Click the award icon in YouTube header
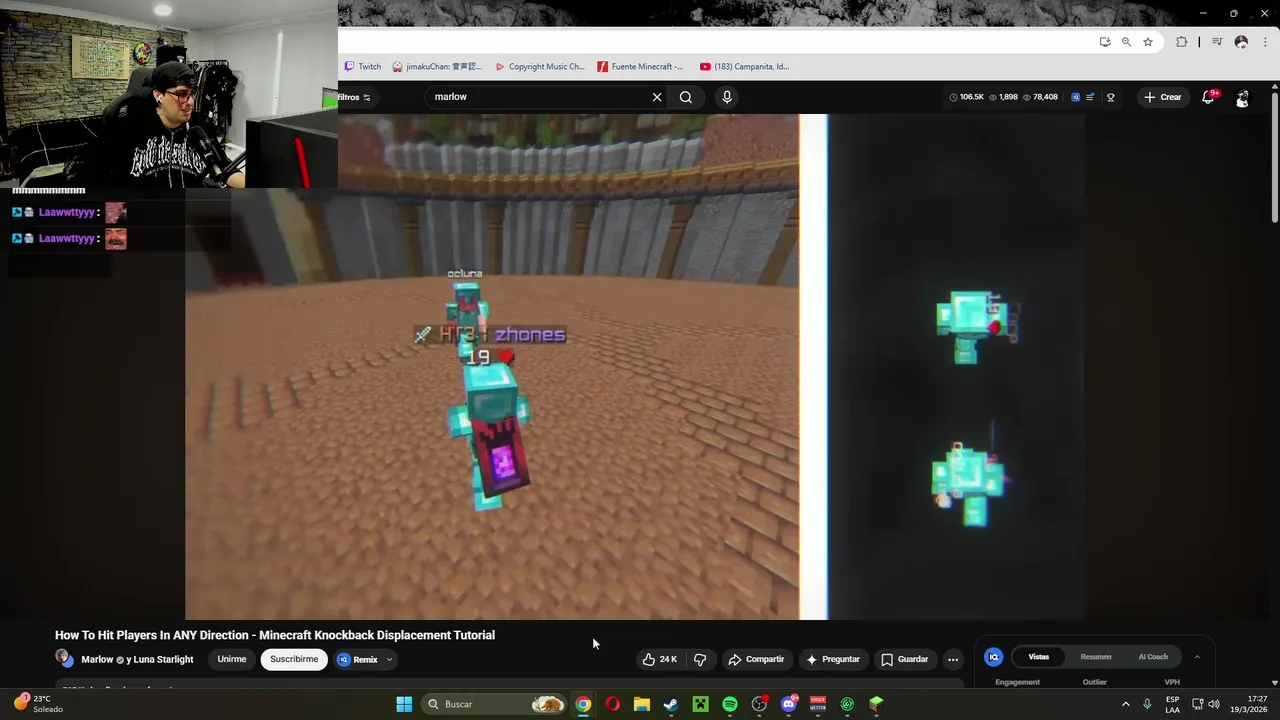 pos(1111,97)
